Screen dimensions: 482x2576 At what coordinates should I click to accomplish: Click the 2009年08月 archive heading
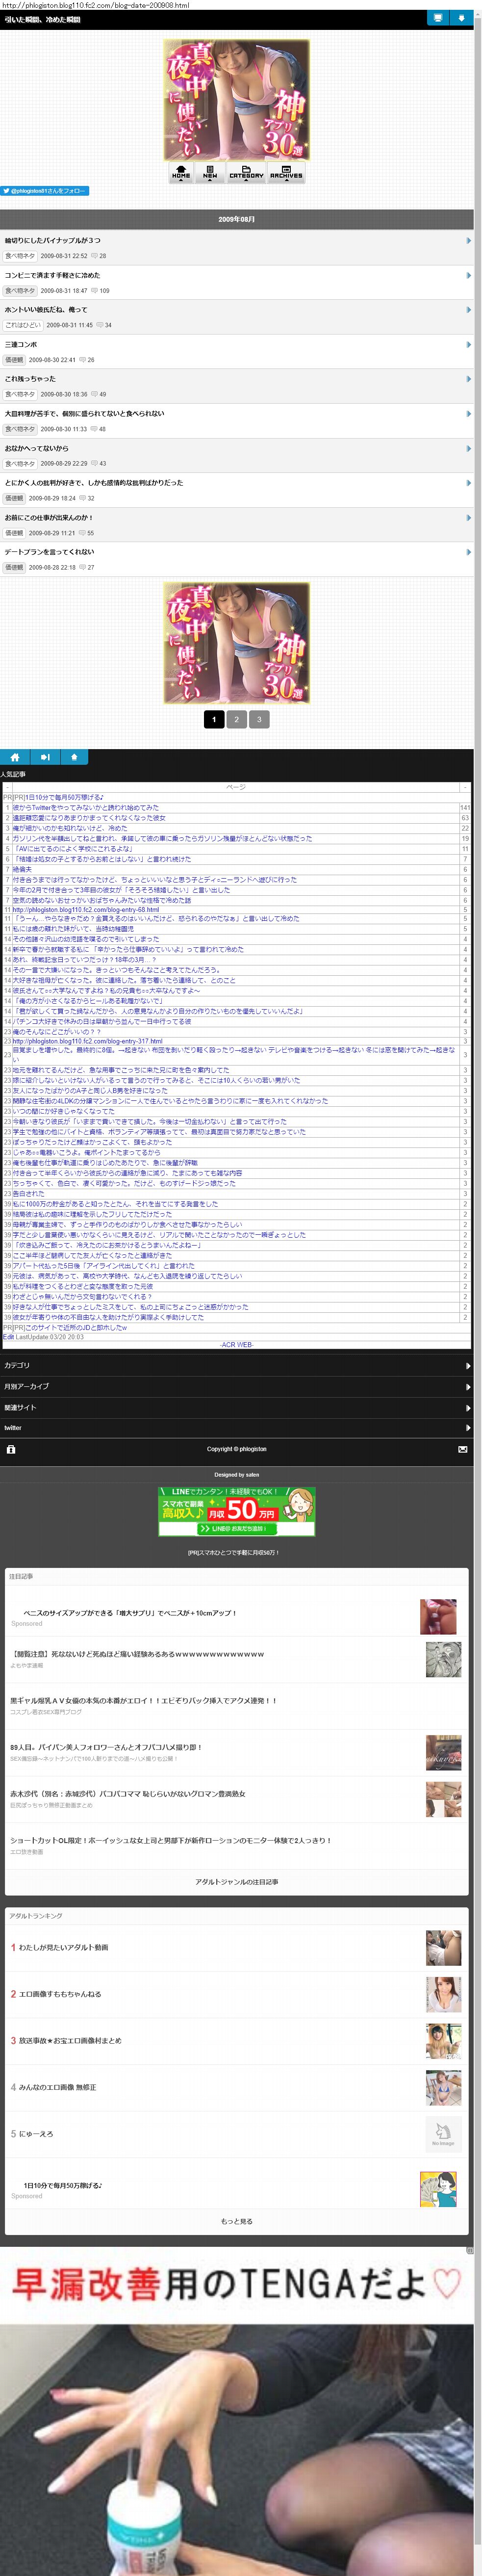[237, 219]
